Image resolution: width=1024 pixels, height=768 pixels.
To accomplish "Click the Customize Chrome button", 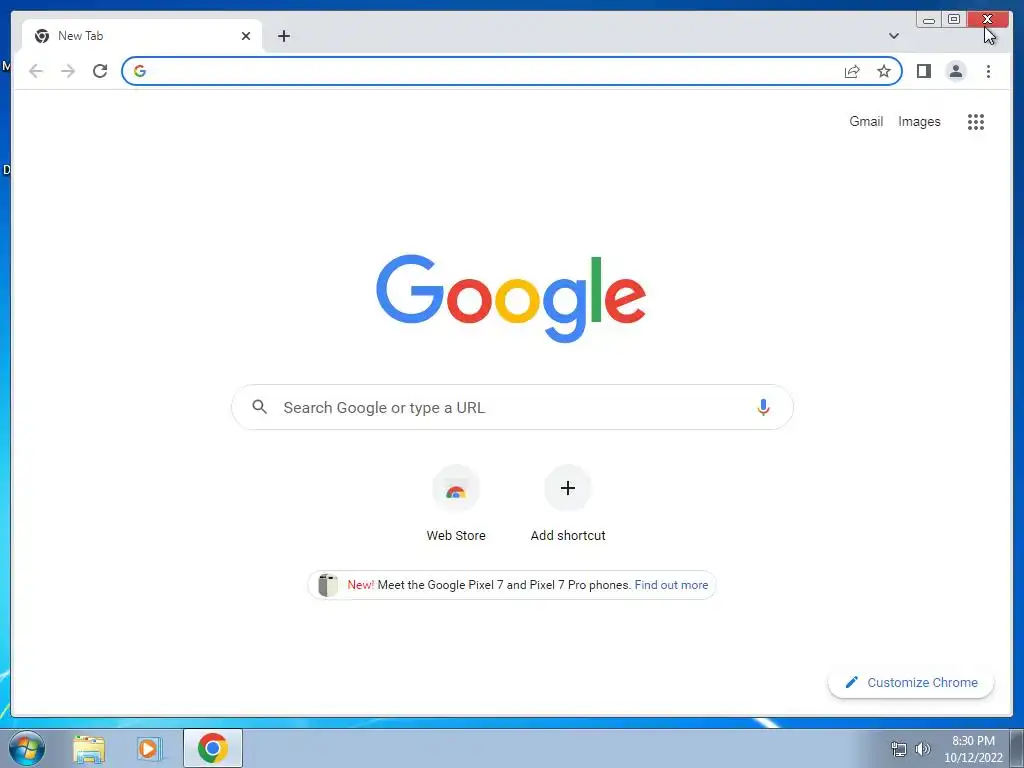I will click(911, 682).
